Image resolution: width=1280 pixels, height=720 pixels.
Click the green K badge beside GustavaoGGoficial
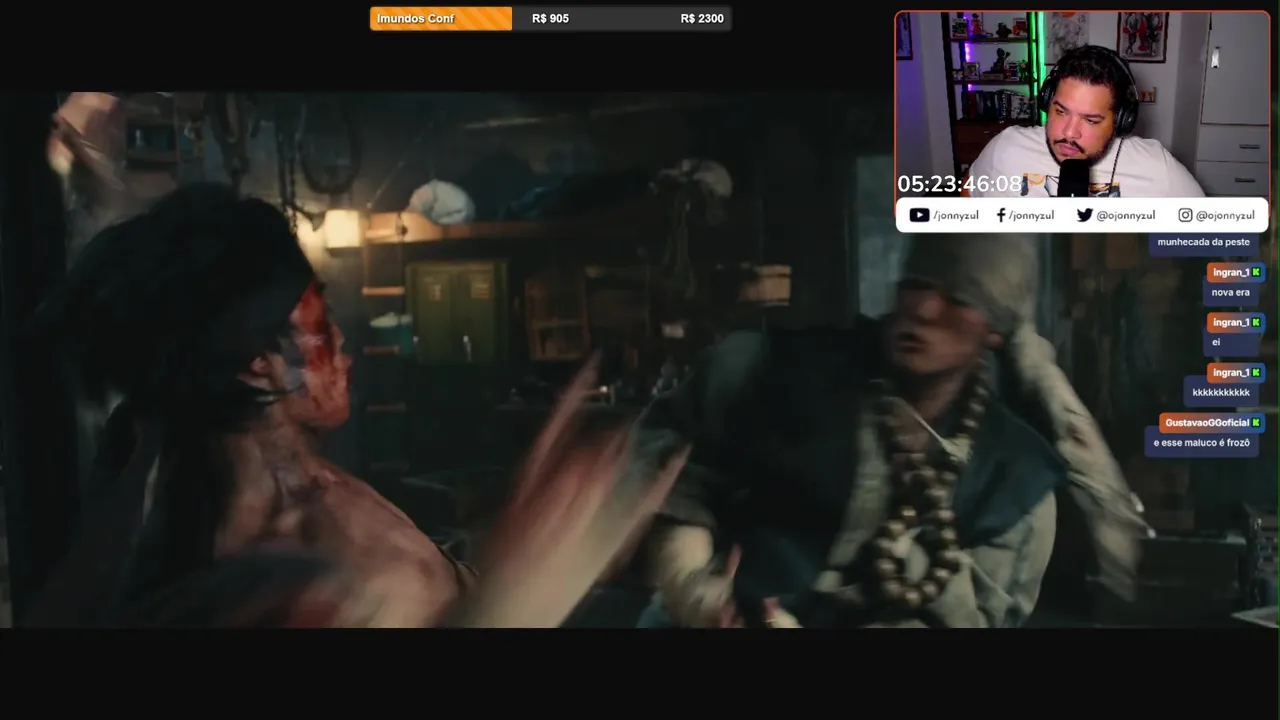click(1256, 422)
